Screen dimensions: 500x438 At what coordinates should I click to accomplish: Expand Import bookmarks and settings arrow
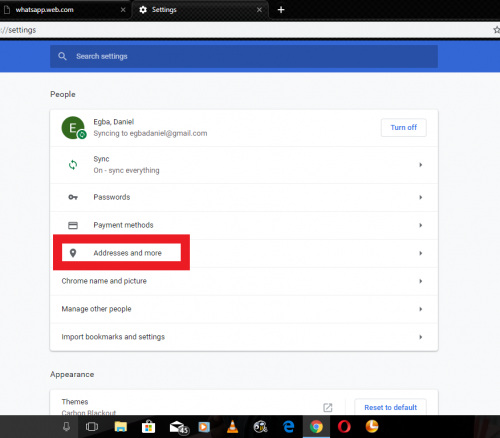[x=421, y=337]
